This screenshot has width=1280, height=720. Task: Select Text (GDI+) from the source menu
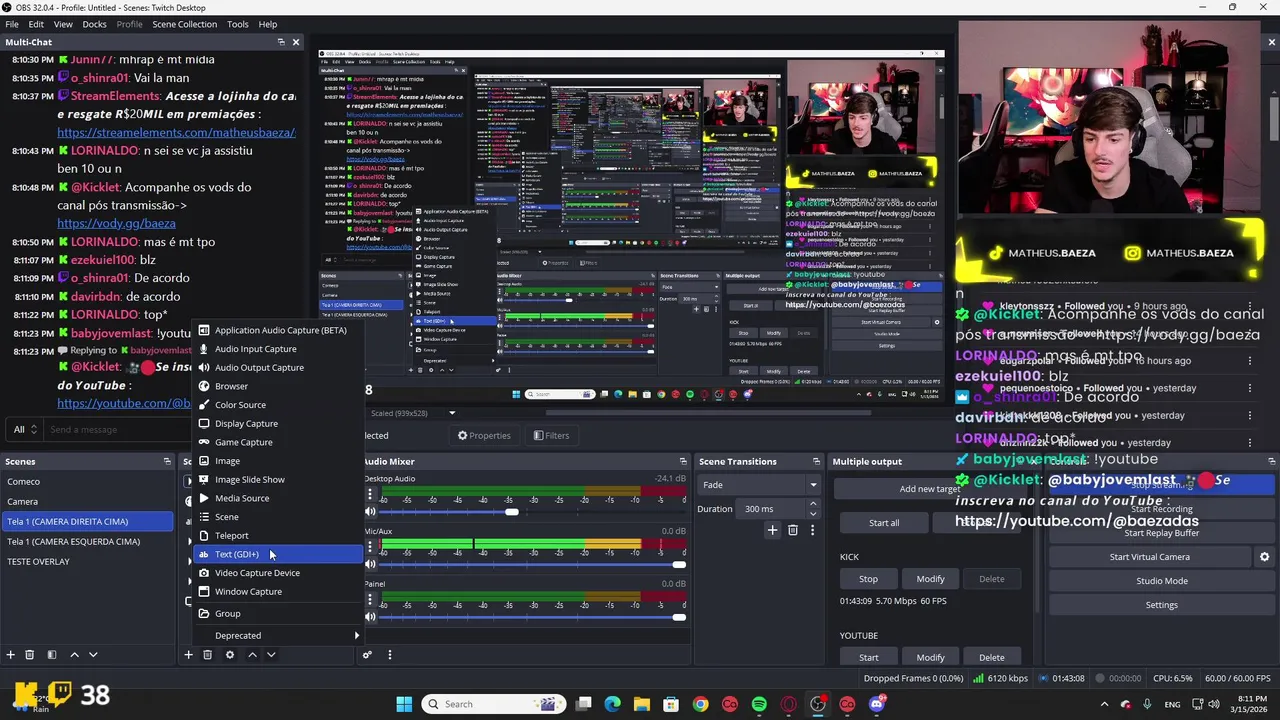pyautogui.click(x=278, y=554)
